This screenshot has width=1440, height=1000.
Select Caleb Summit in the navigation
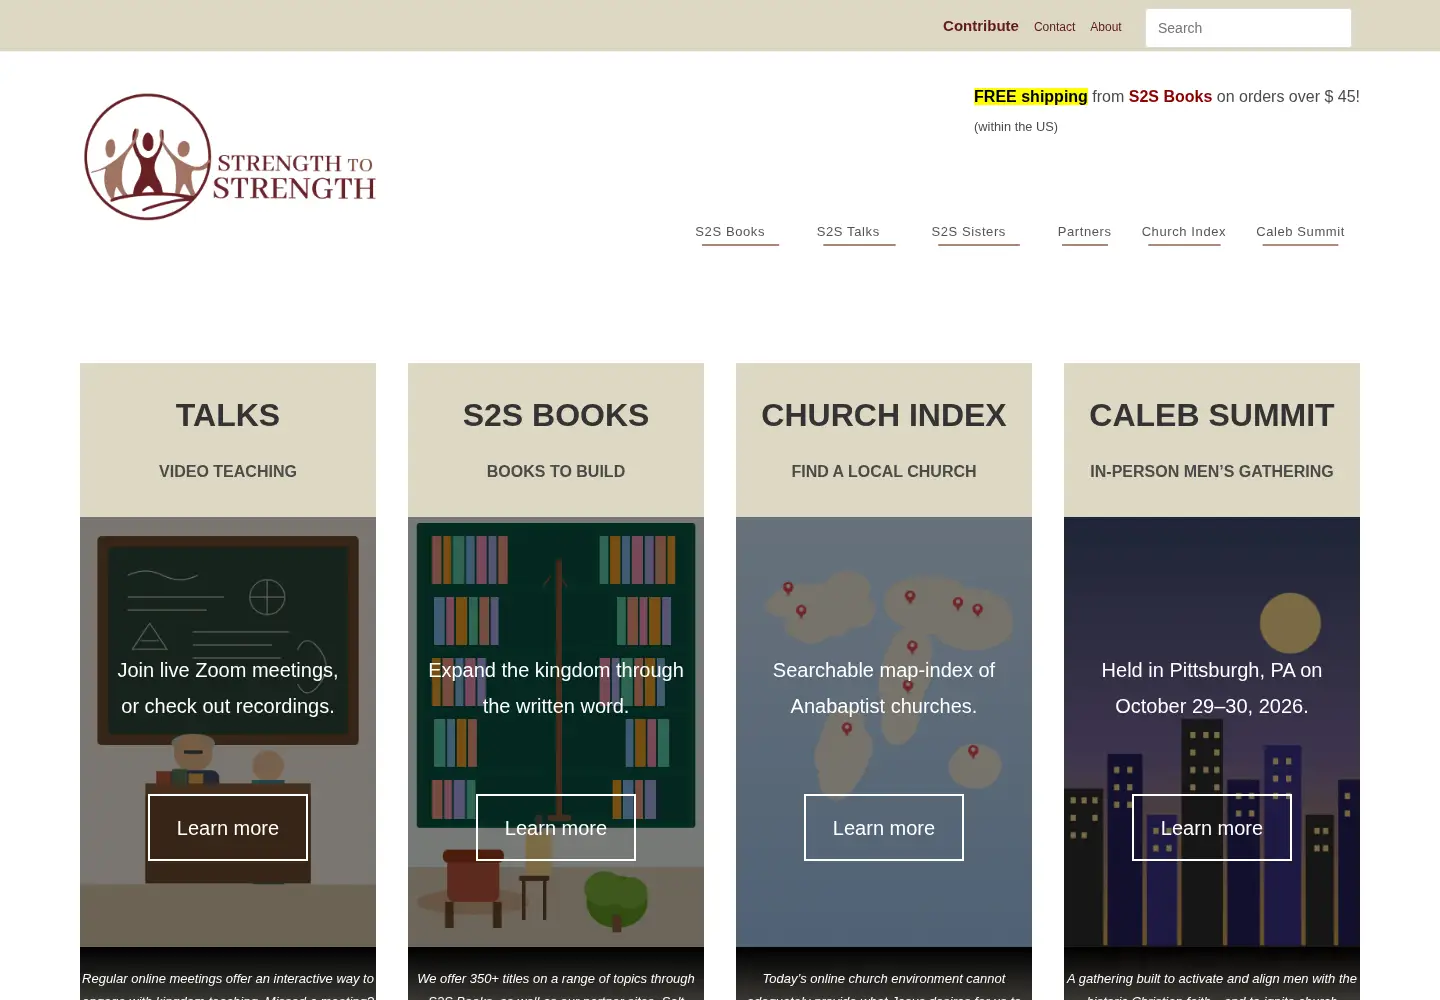1300,232
